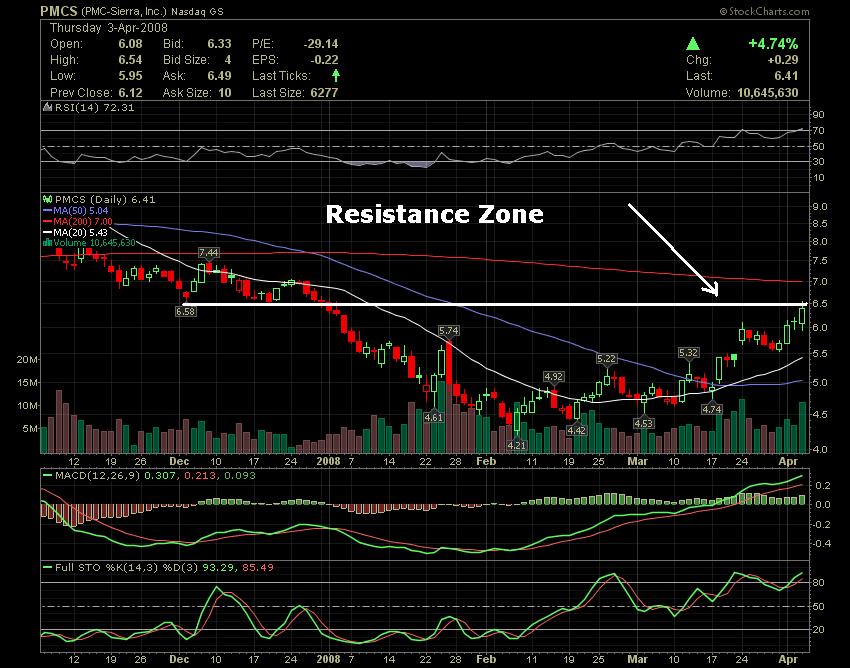
Task: Click the 9.0 price axis label
Action: [820, 207]
